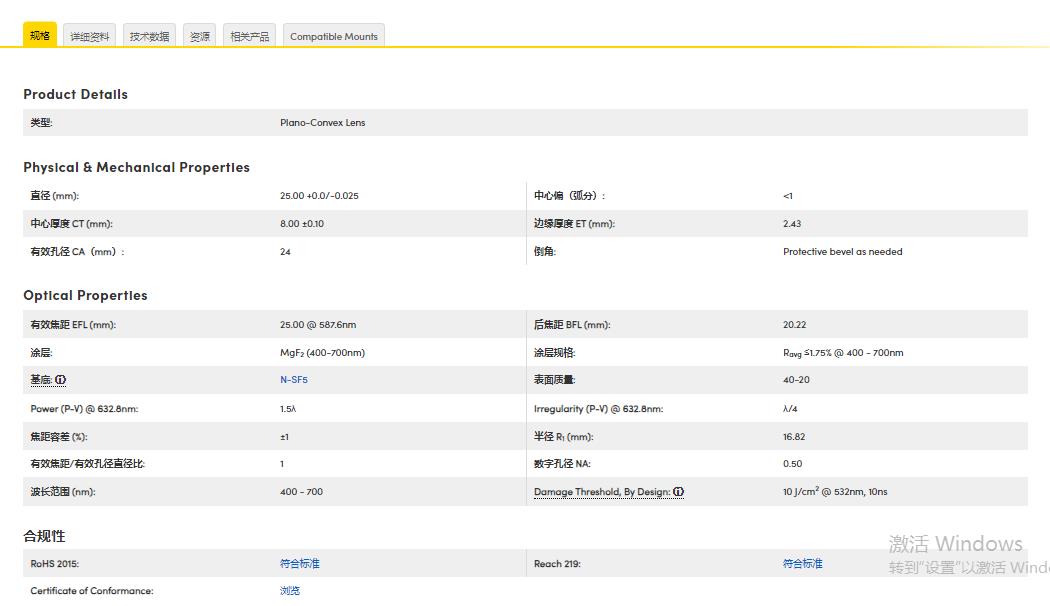
Task: Click the info icon beside Damage Threshold
Action: pyautogui.click(x=679, y=492)
